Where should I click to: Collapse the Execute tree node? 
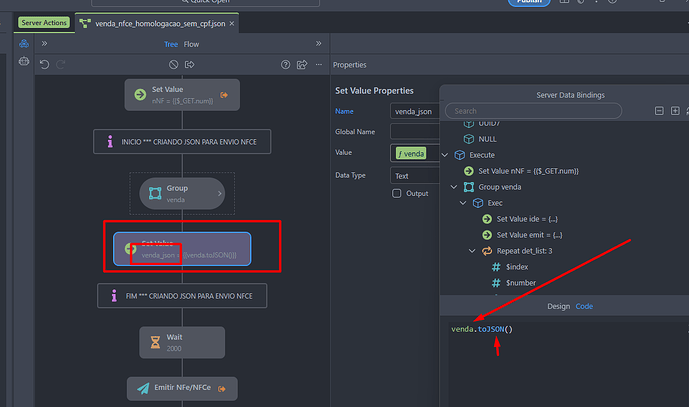[446, 155]
